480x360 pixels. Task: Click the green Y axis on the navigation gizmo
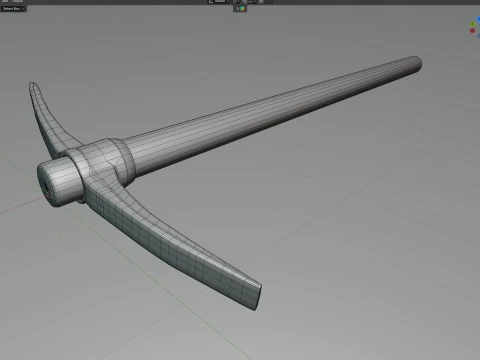point(472,24)
